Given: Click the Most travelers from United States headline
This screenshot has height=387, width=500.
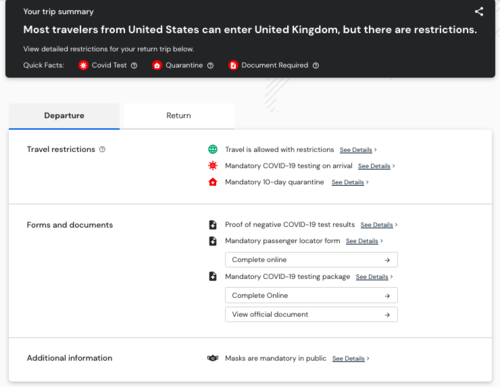Looking at the screenshot, I should click(250, 30).
